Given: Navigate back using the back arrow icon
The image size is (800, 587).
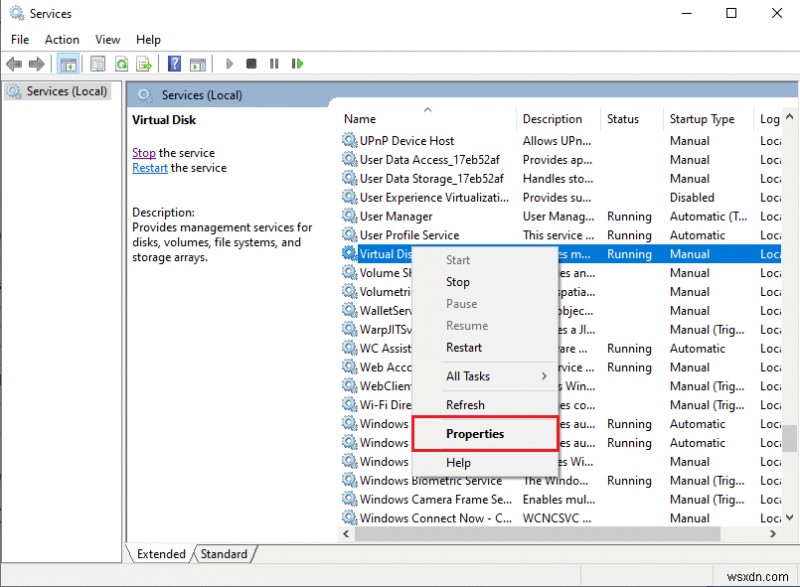Looking at the screenshot, I should [x=14, y=63].
